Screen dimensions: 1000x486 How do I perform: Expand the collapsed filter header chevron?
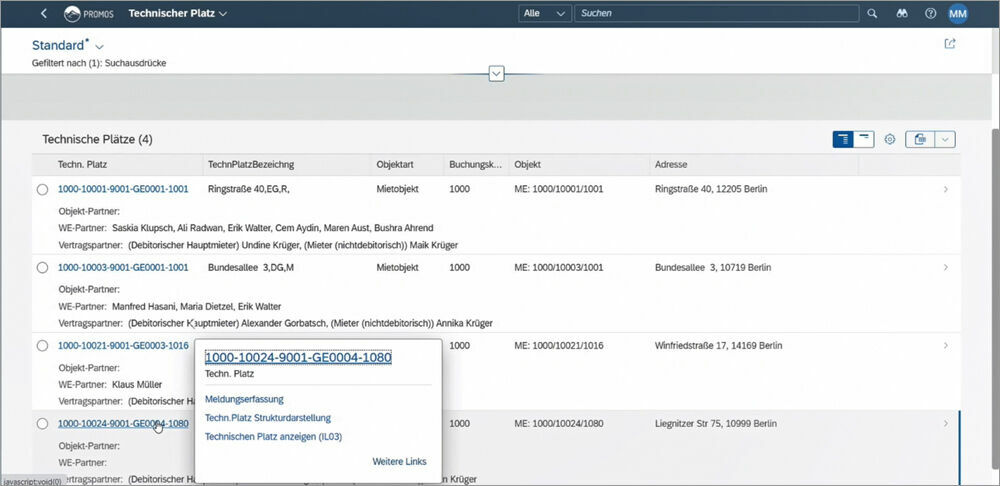(496, 74)
